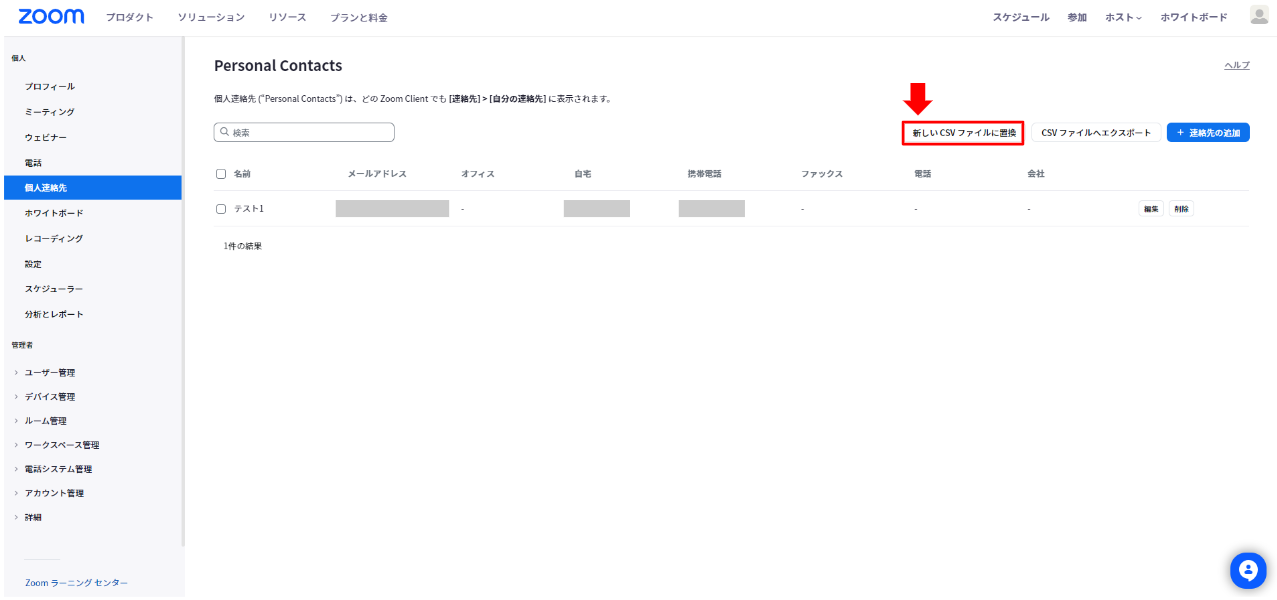
Task: Open the ヘルプ link
Action: [x=1237, y=65]
